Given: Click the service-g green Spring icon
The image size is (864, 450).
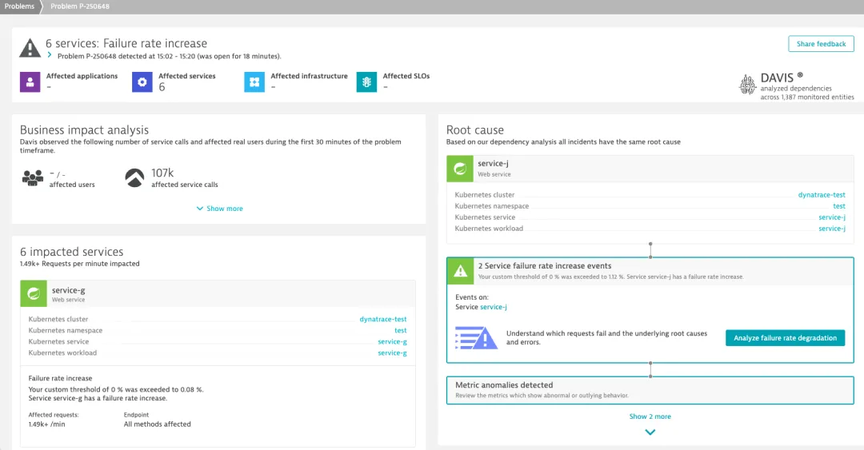Looking at the screenshot, I should (x=34, y=294).
